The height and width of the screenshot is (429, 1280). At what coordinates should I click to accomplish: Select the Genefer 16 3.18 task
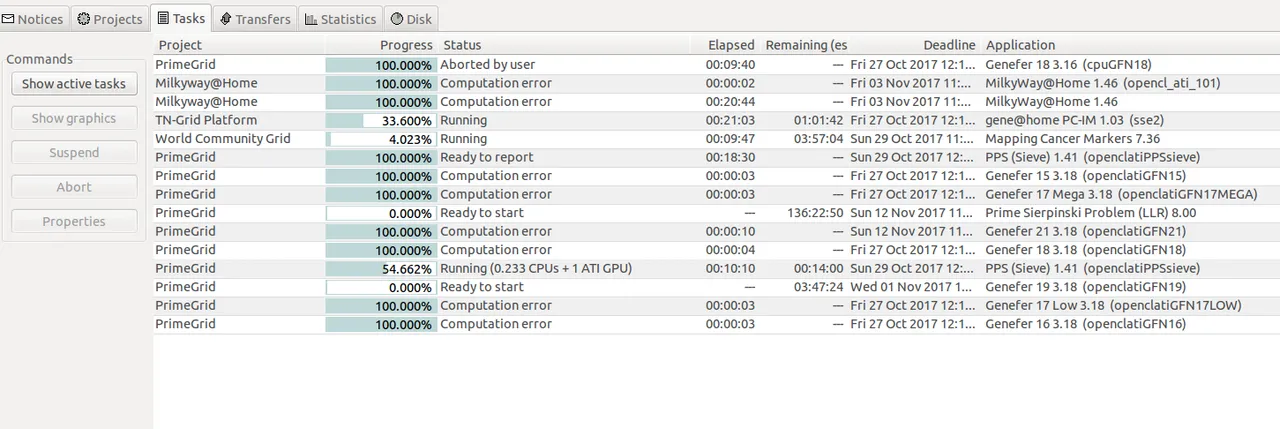click(x=717, y=324)
